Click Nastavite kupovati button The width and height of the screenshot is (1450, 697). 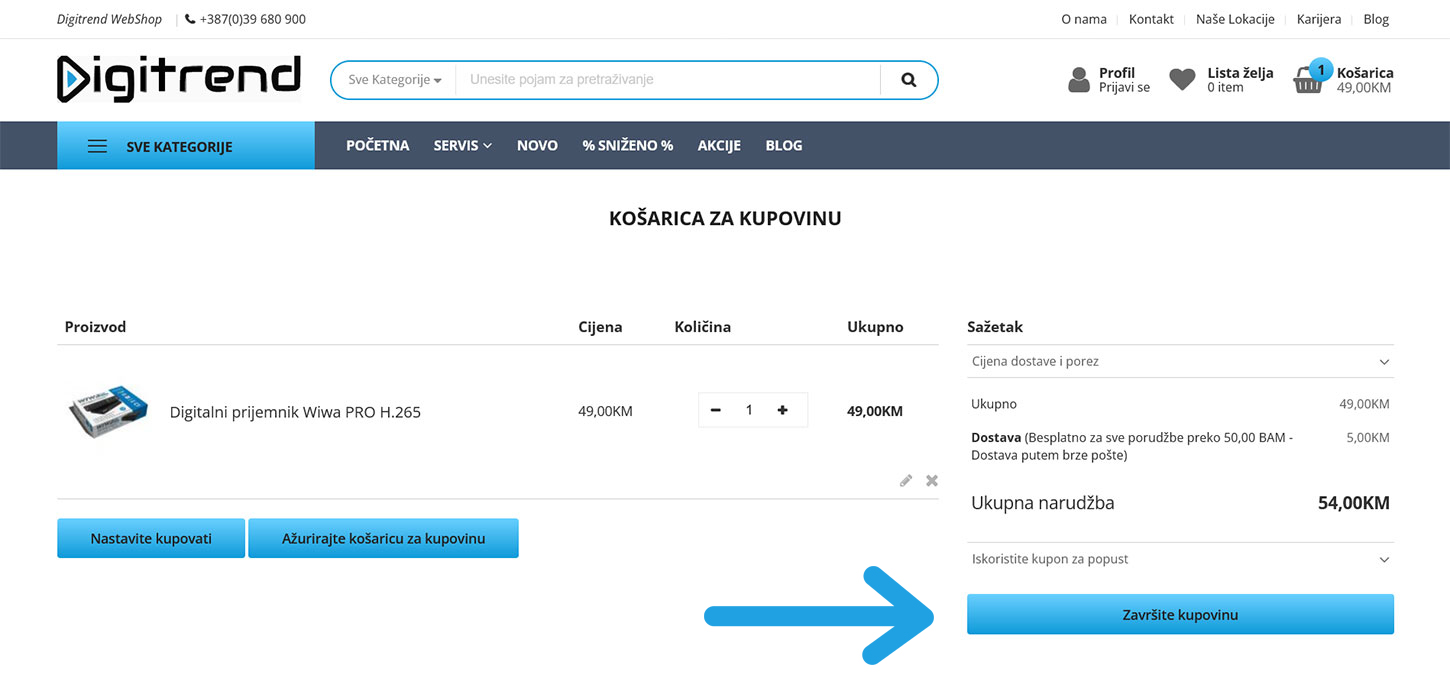click(151, 538)
